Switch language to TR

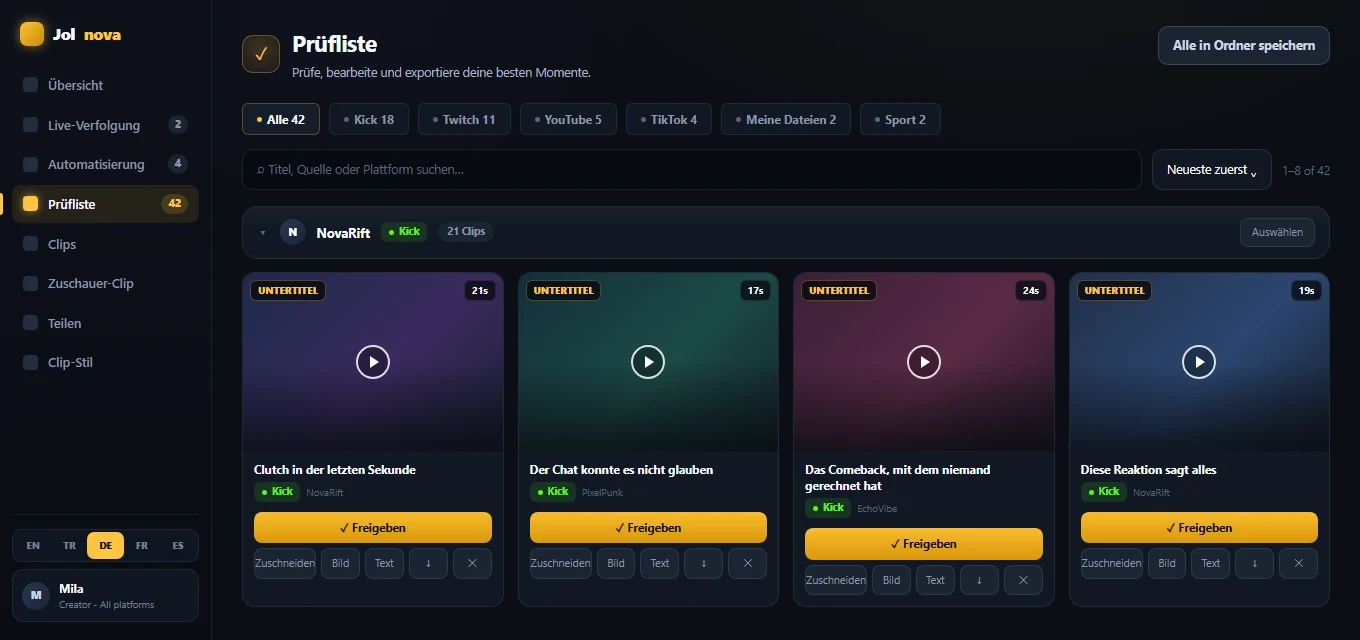coord(69,545)
